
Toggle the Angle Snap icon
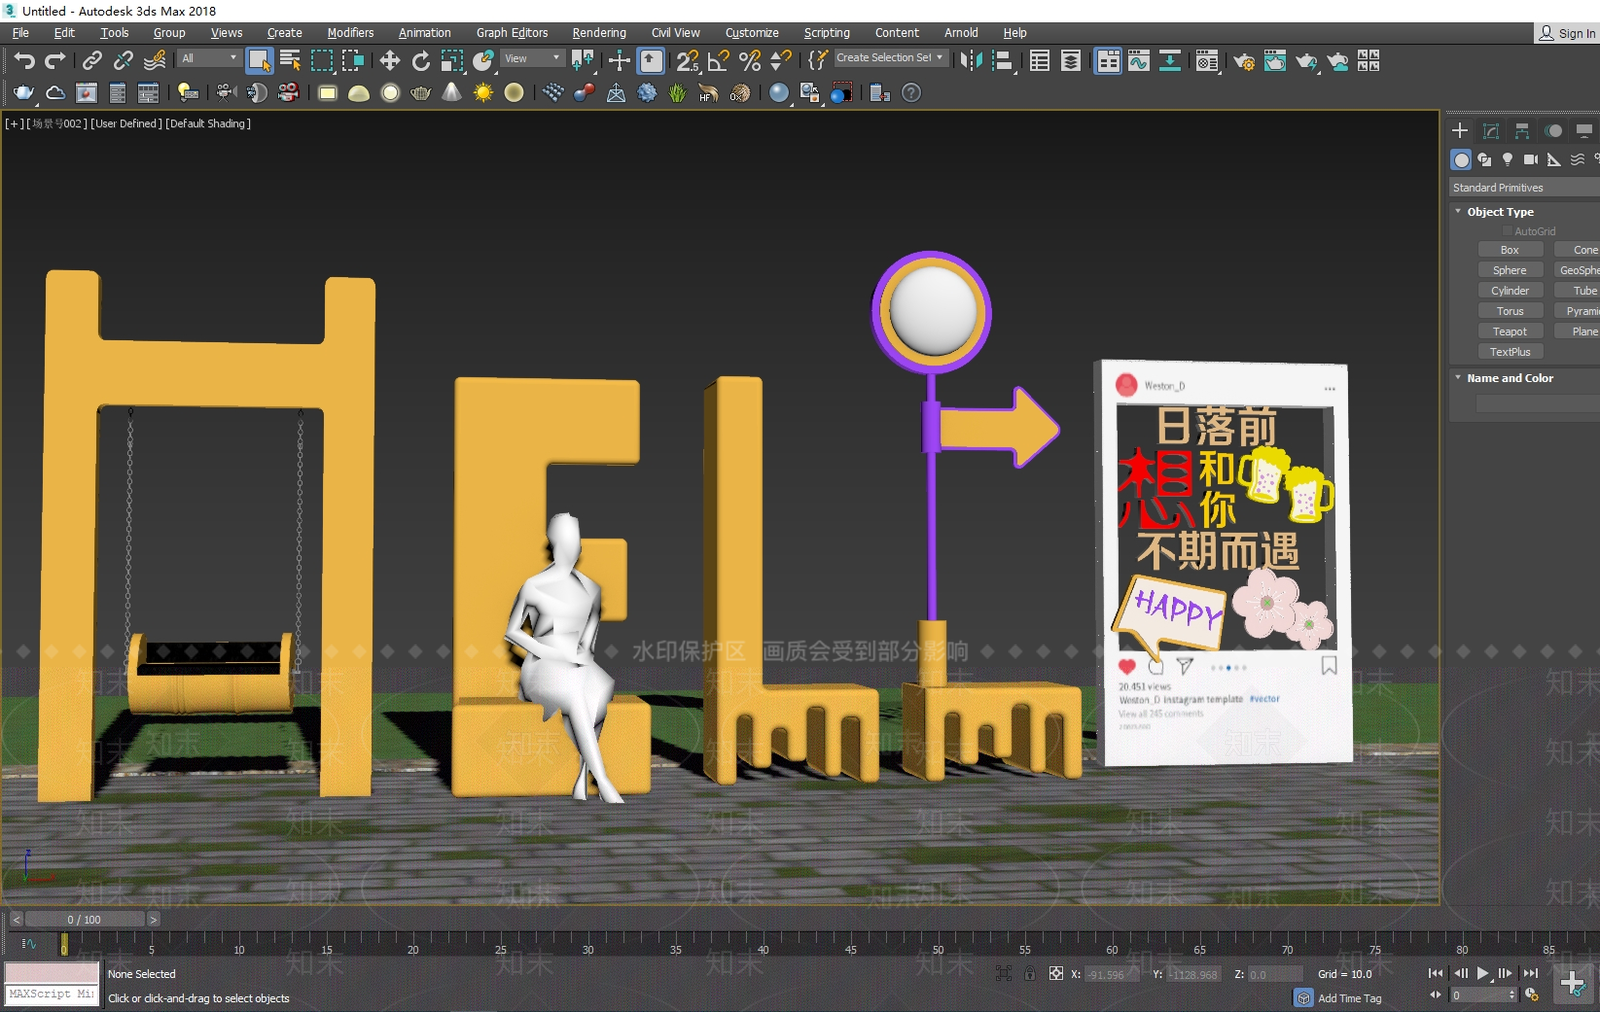(718, 61)
